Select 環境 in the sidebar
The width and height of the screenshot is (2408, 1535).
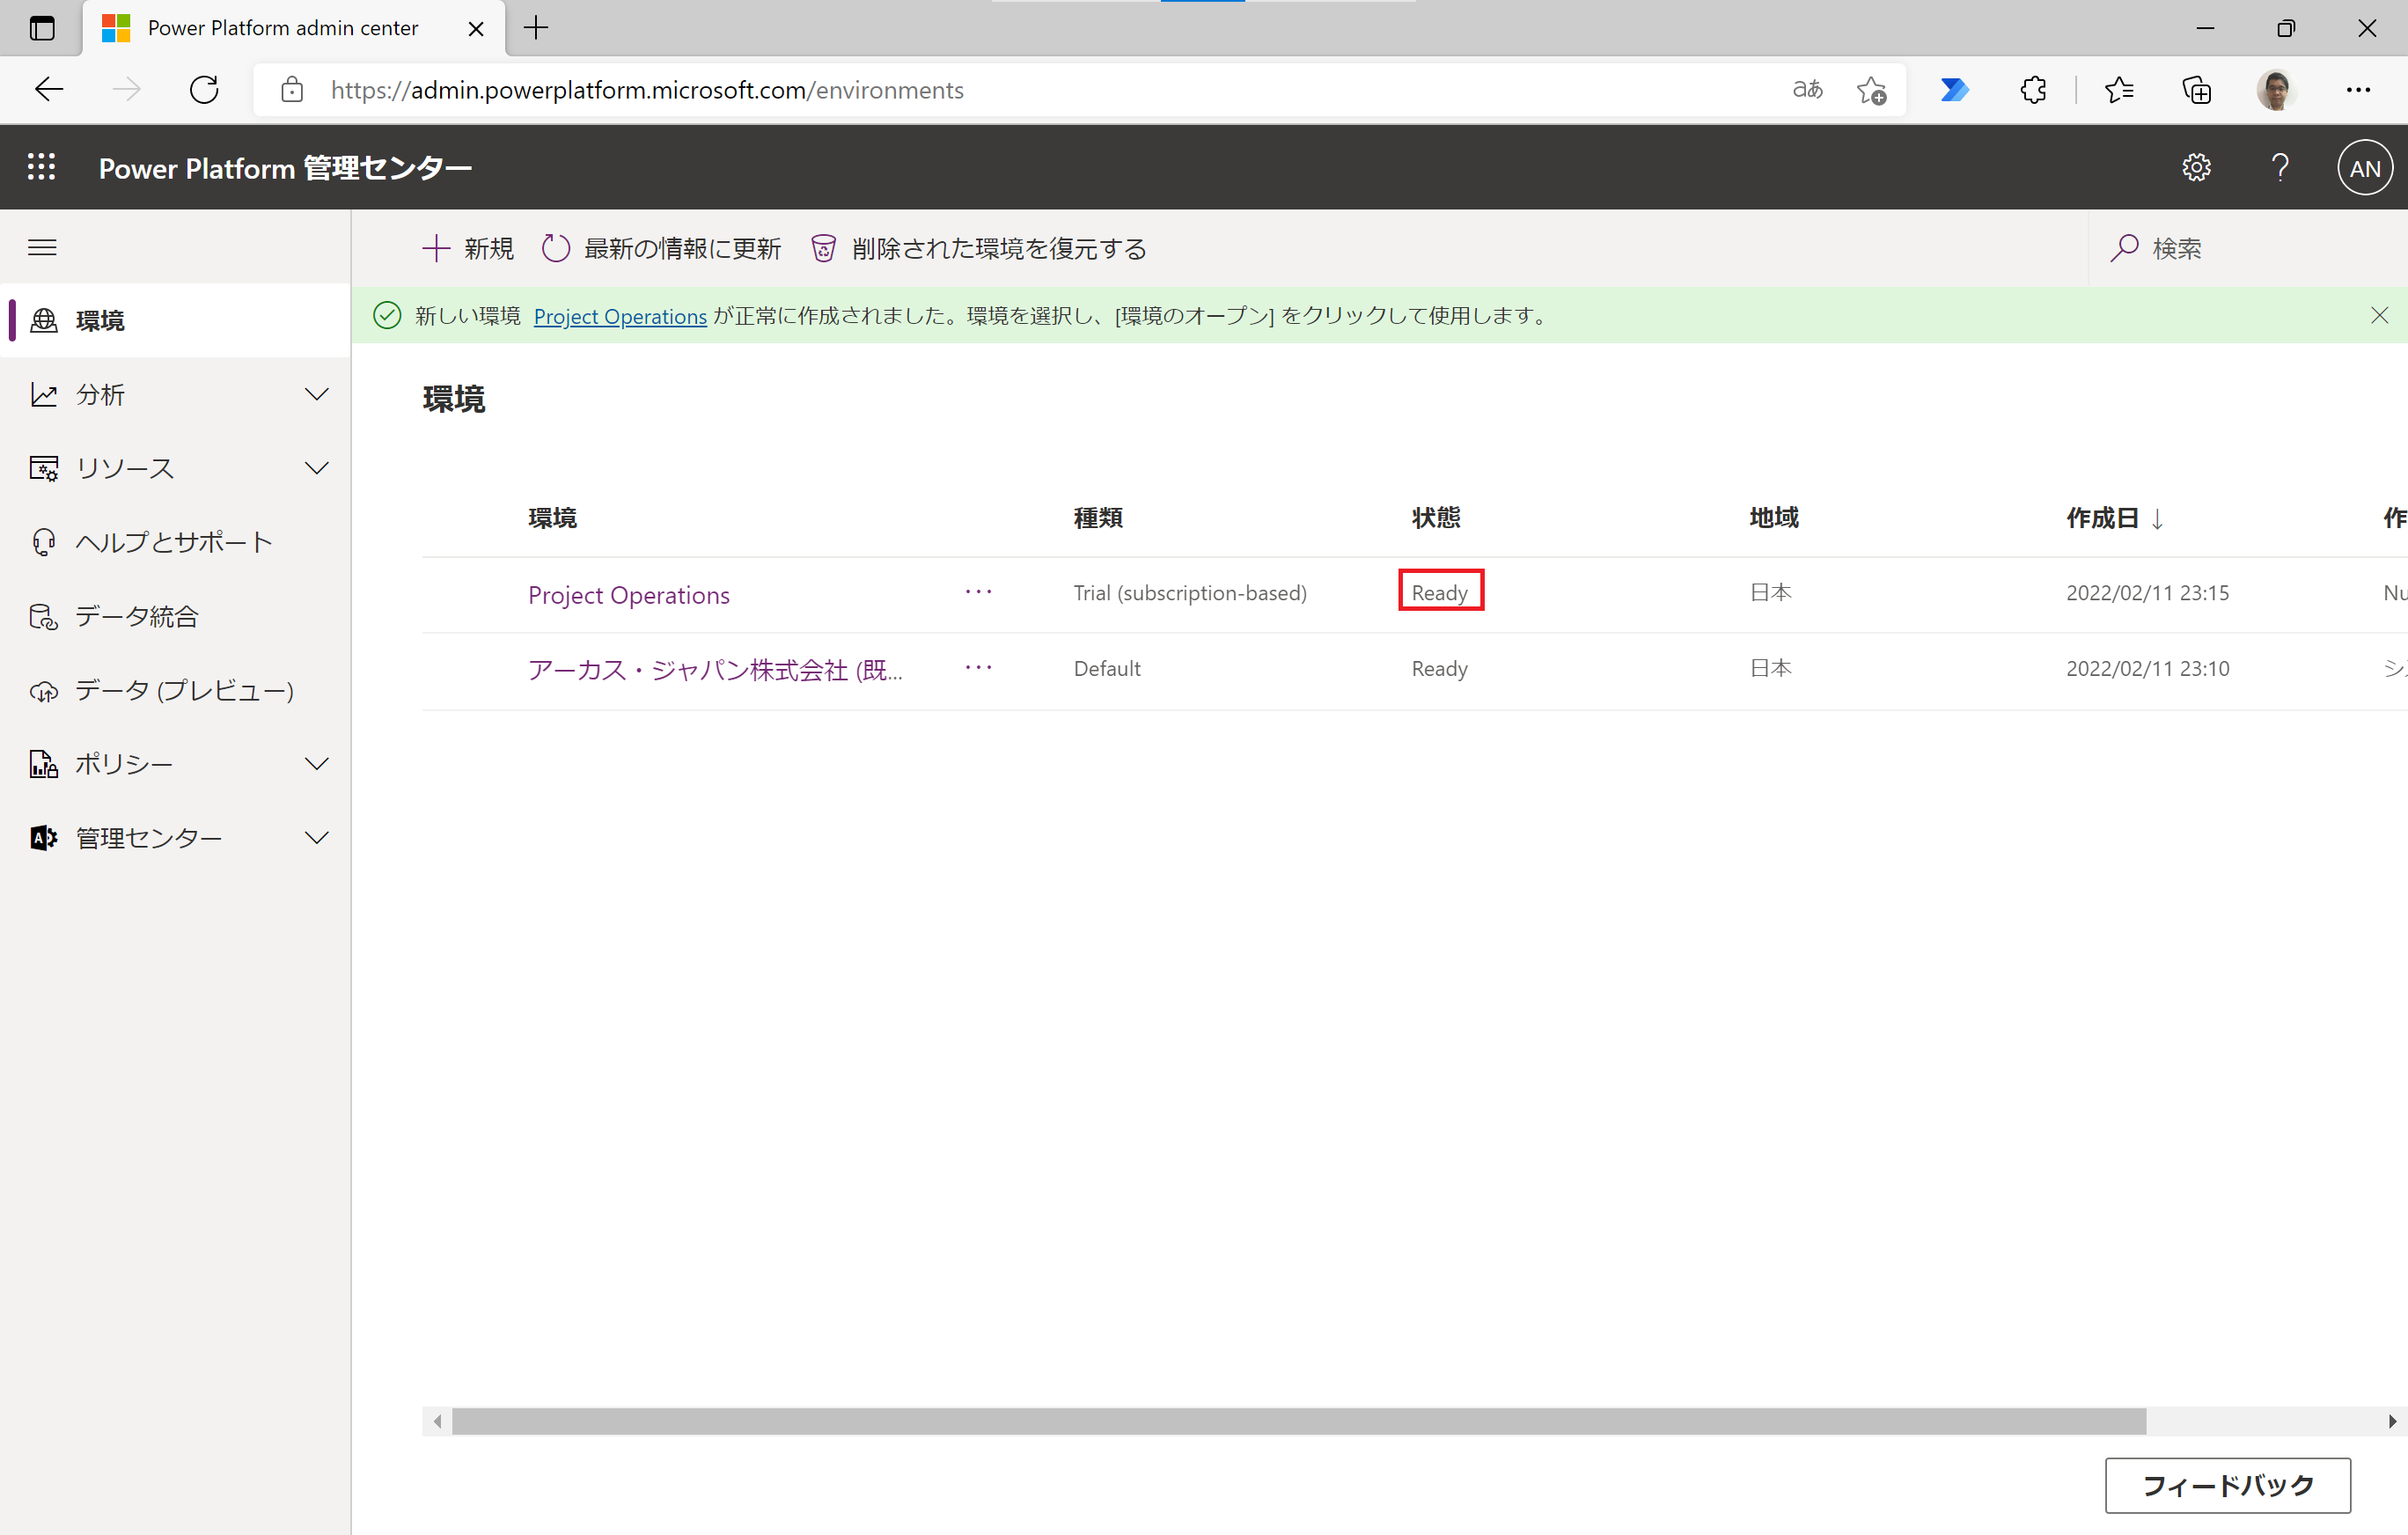click(x=175, y=320)
